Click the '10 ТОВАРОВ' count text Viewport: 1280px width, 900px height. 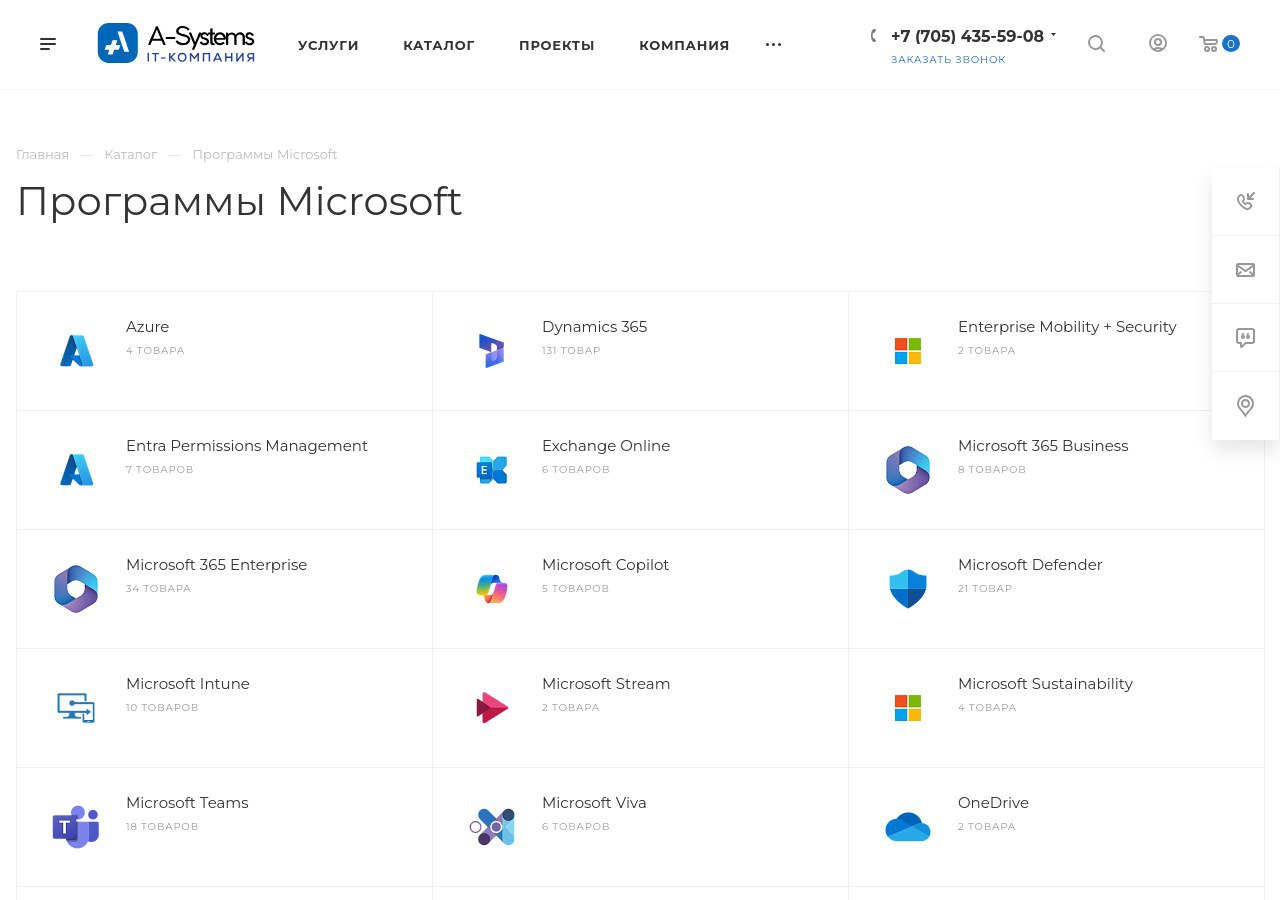[x=162, y=708]
